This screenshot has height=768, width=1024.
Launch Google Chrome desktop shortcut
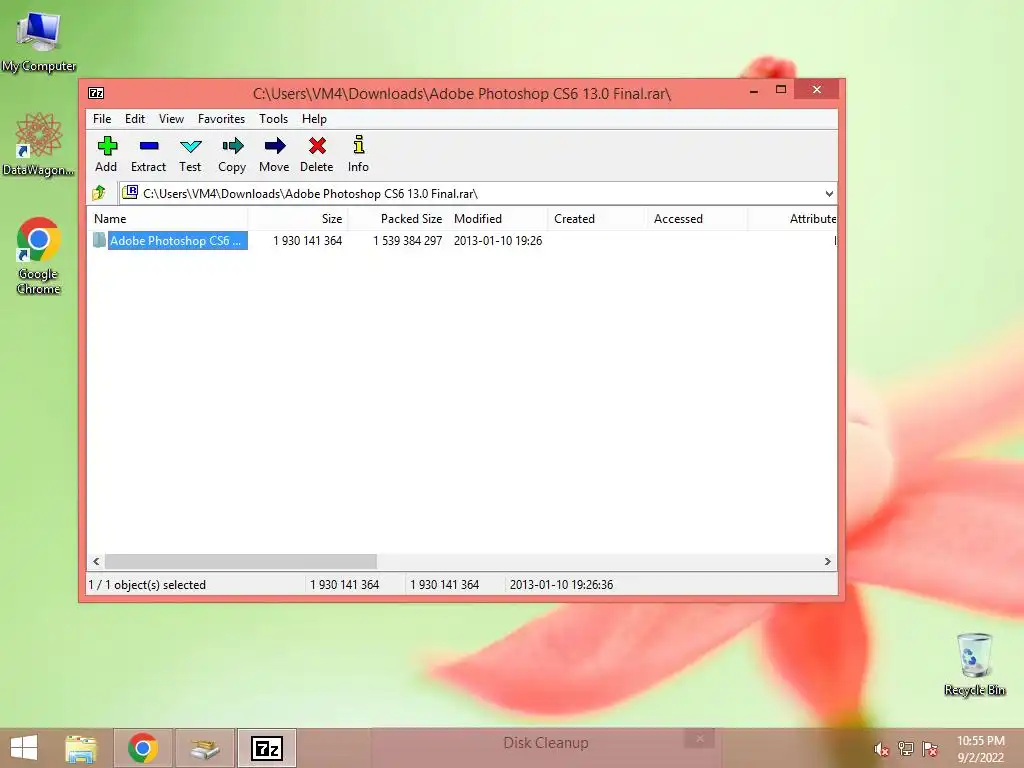(x=39, y=256)
